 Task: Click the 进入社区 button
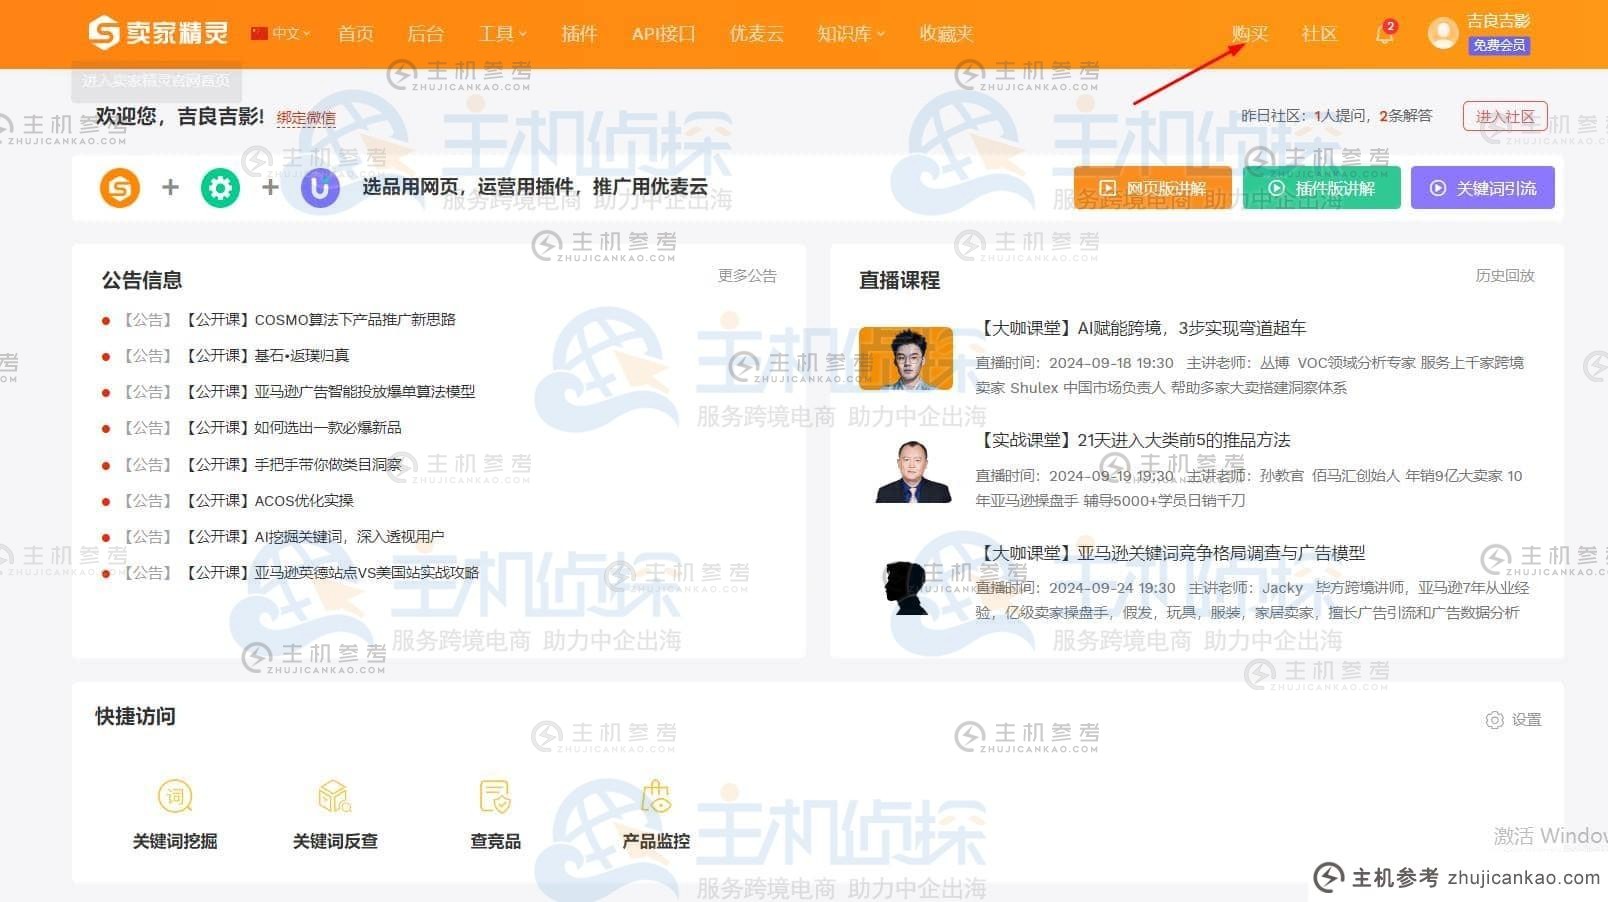(x=1505, y=116)
